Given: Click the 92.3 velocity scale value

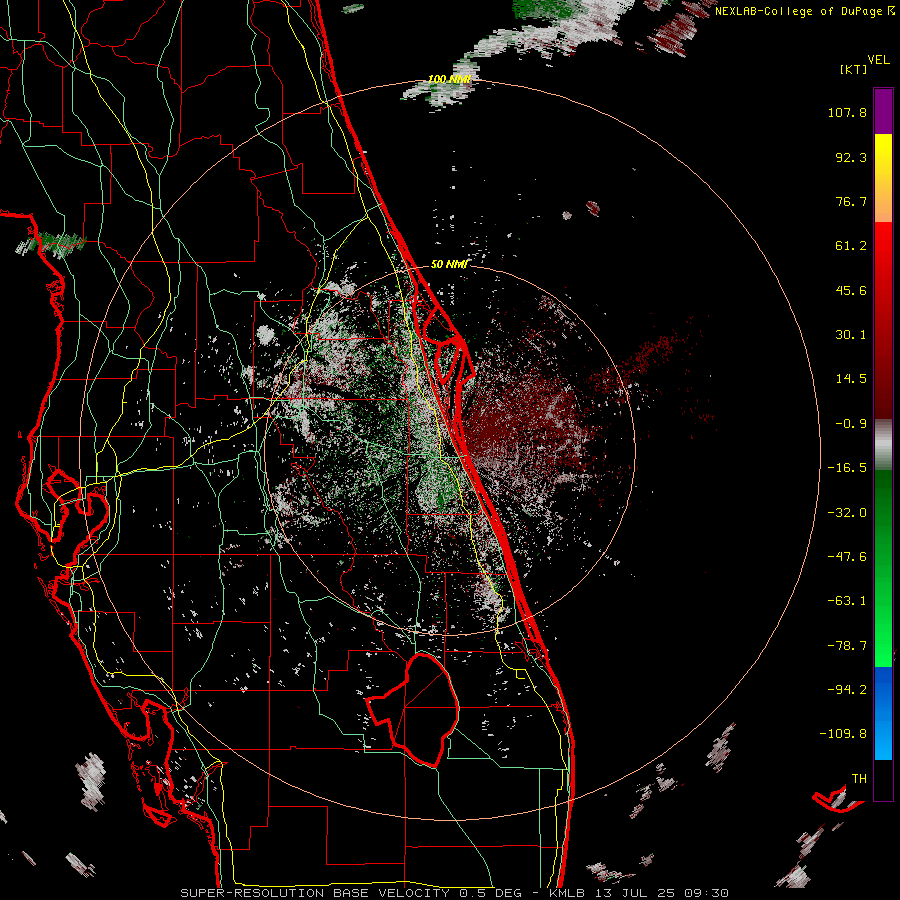Looking at the screenshot, I should (x=851, y=157).
